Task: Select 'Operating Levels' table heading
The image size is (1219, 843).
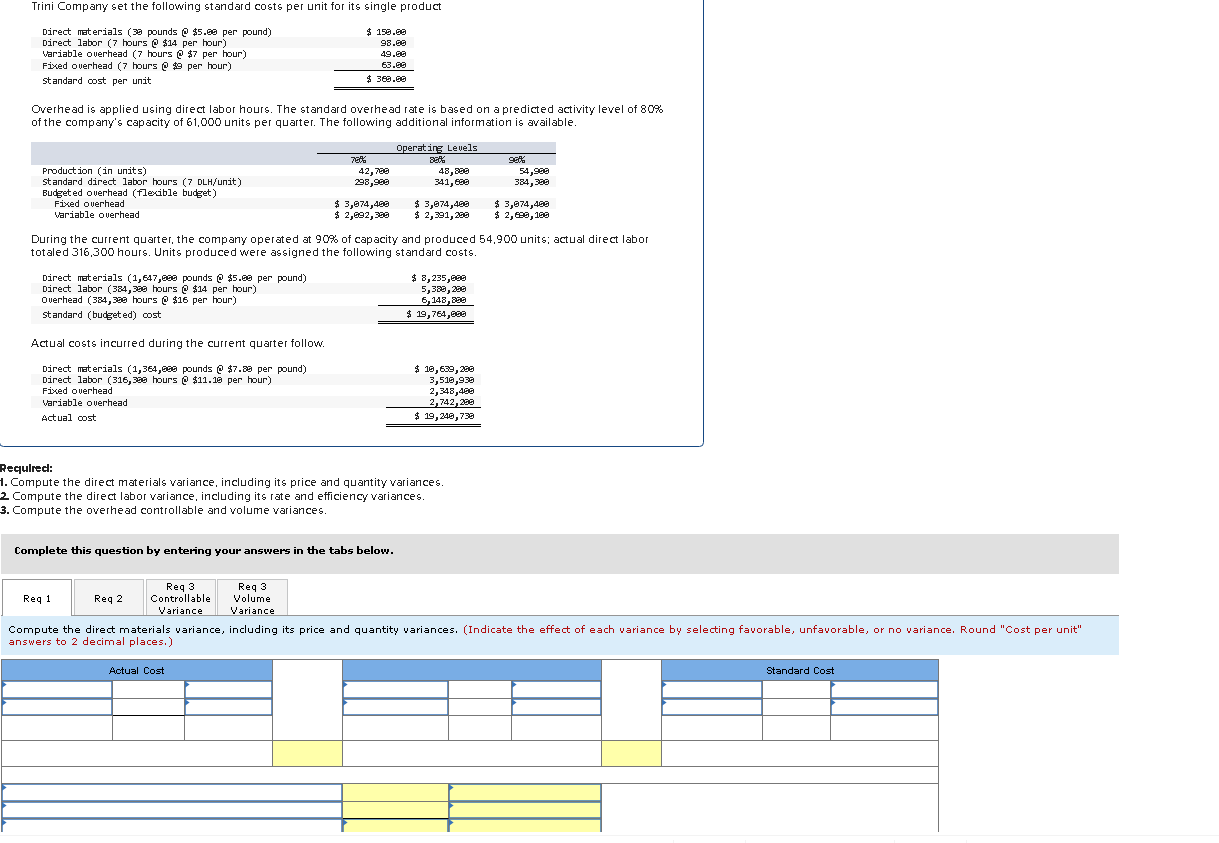Action: point(437,148)
